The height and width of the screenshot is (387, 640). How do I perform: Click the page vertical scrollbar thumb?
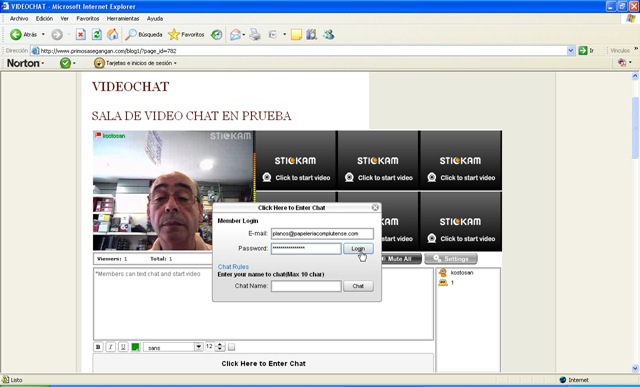tap(635, 128)
